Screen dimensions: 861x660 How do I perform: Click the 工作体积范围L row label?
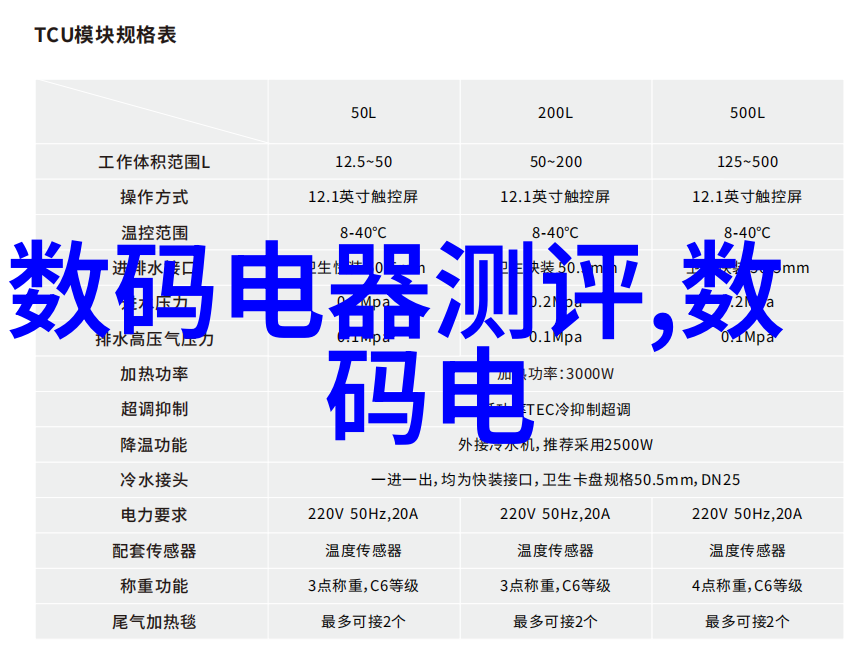tap(154, 162)
